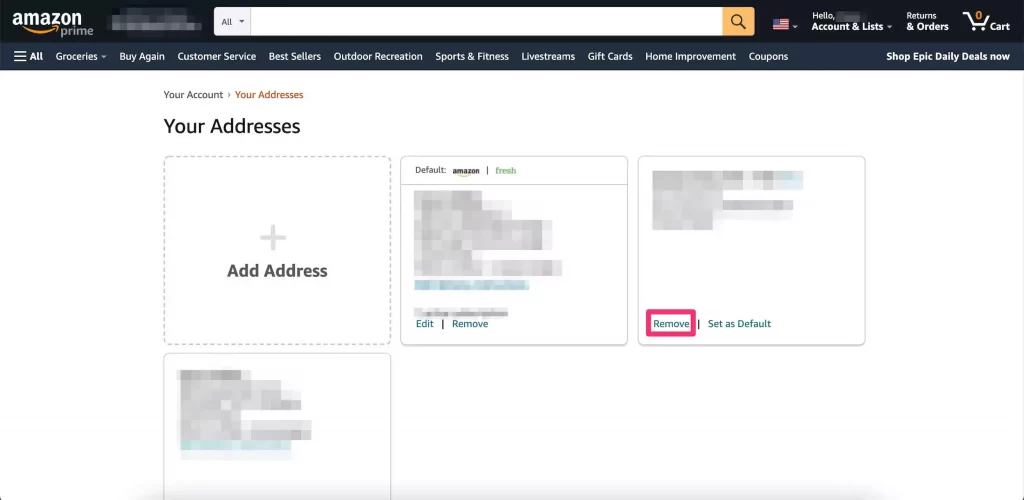Select Gift Cards in navigation bar
Image resolution: width=1024 pixels, height=500 pixels.
[610, 57]
